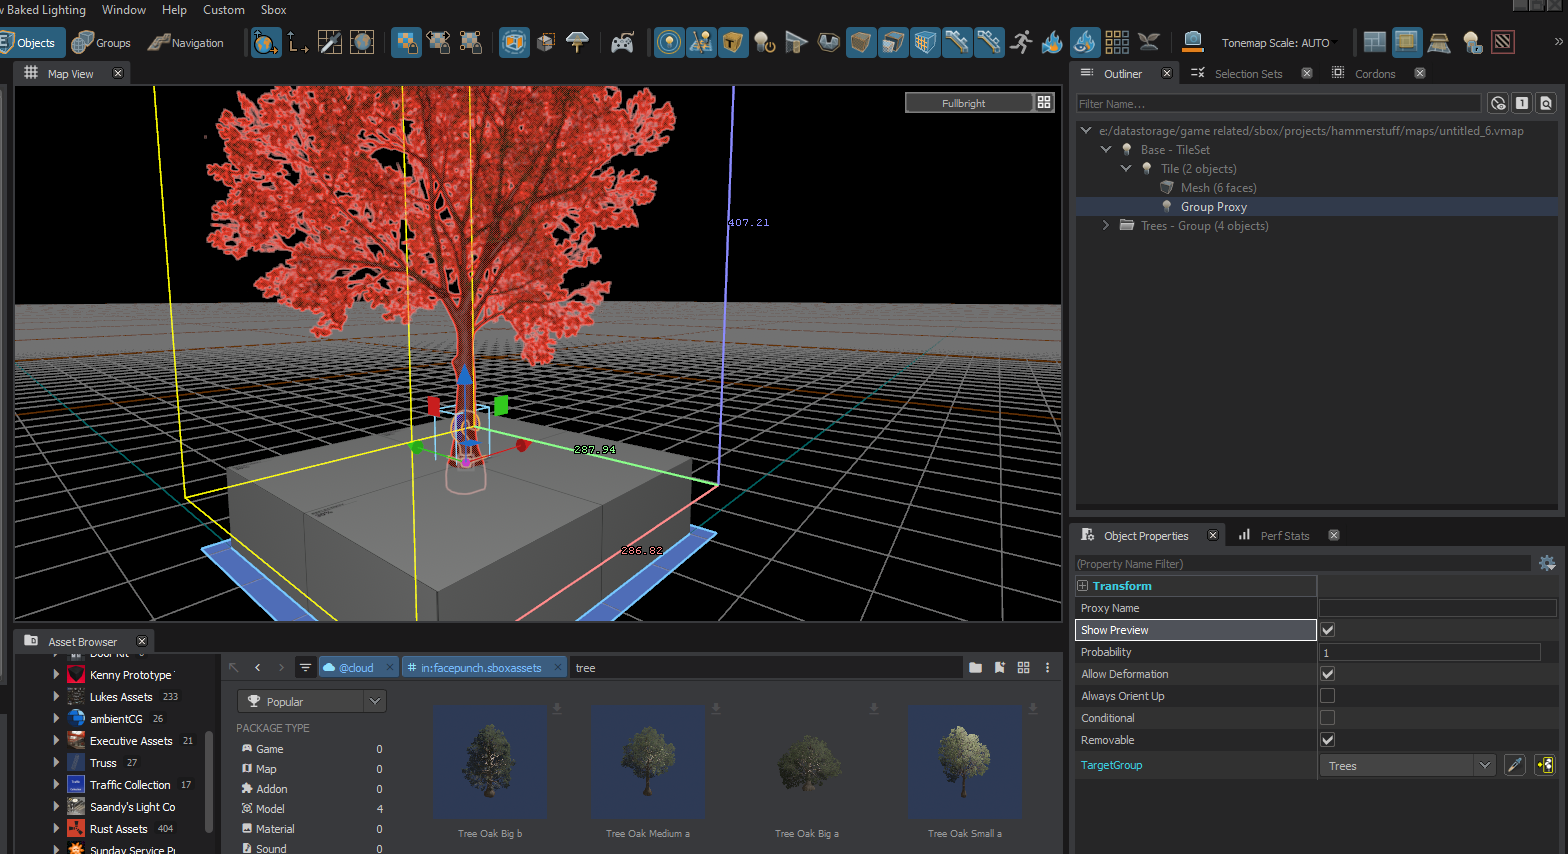This screenshot has height=854, width=1568.
Task: Click the nine-square grid toolbar icon
Action: coord(1117,42)
